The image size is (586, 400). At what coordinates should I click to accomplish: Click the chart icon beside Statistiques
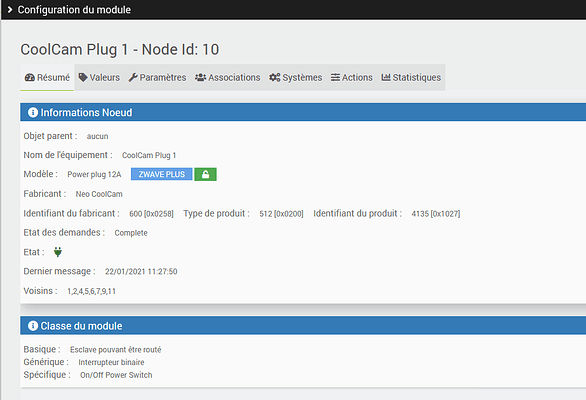pyautogui.click(x=386, y=77)
